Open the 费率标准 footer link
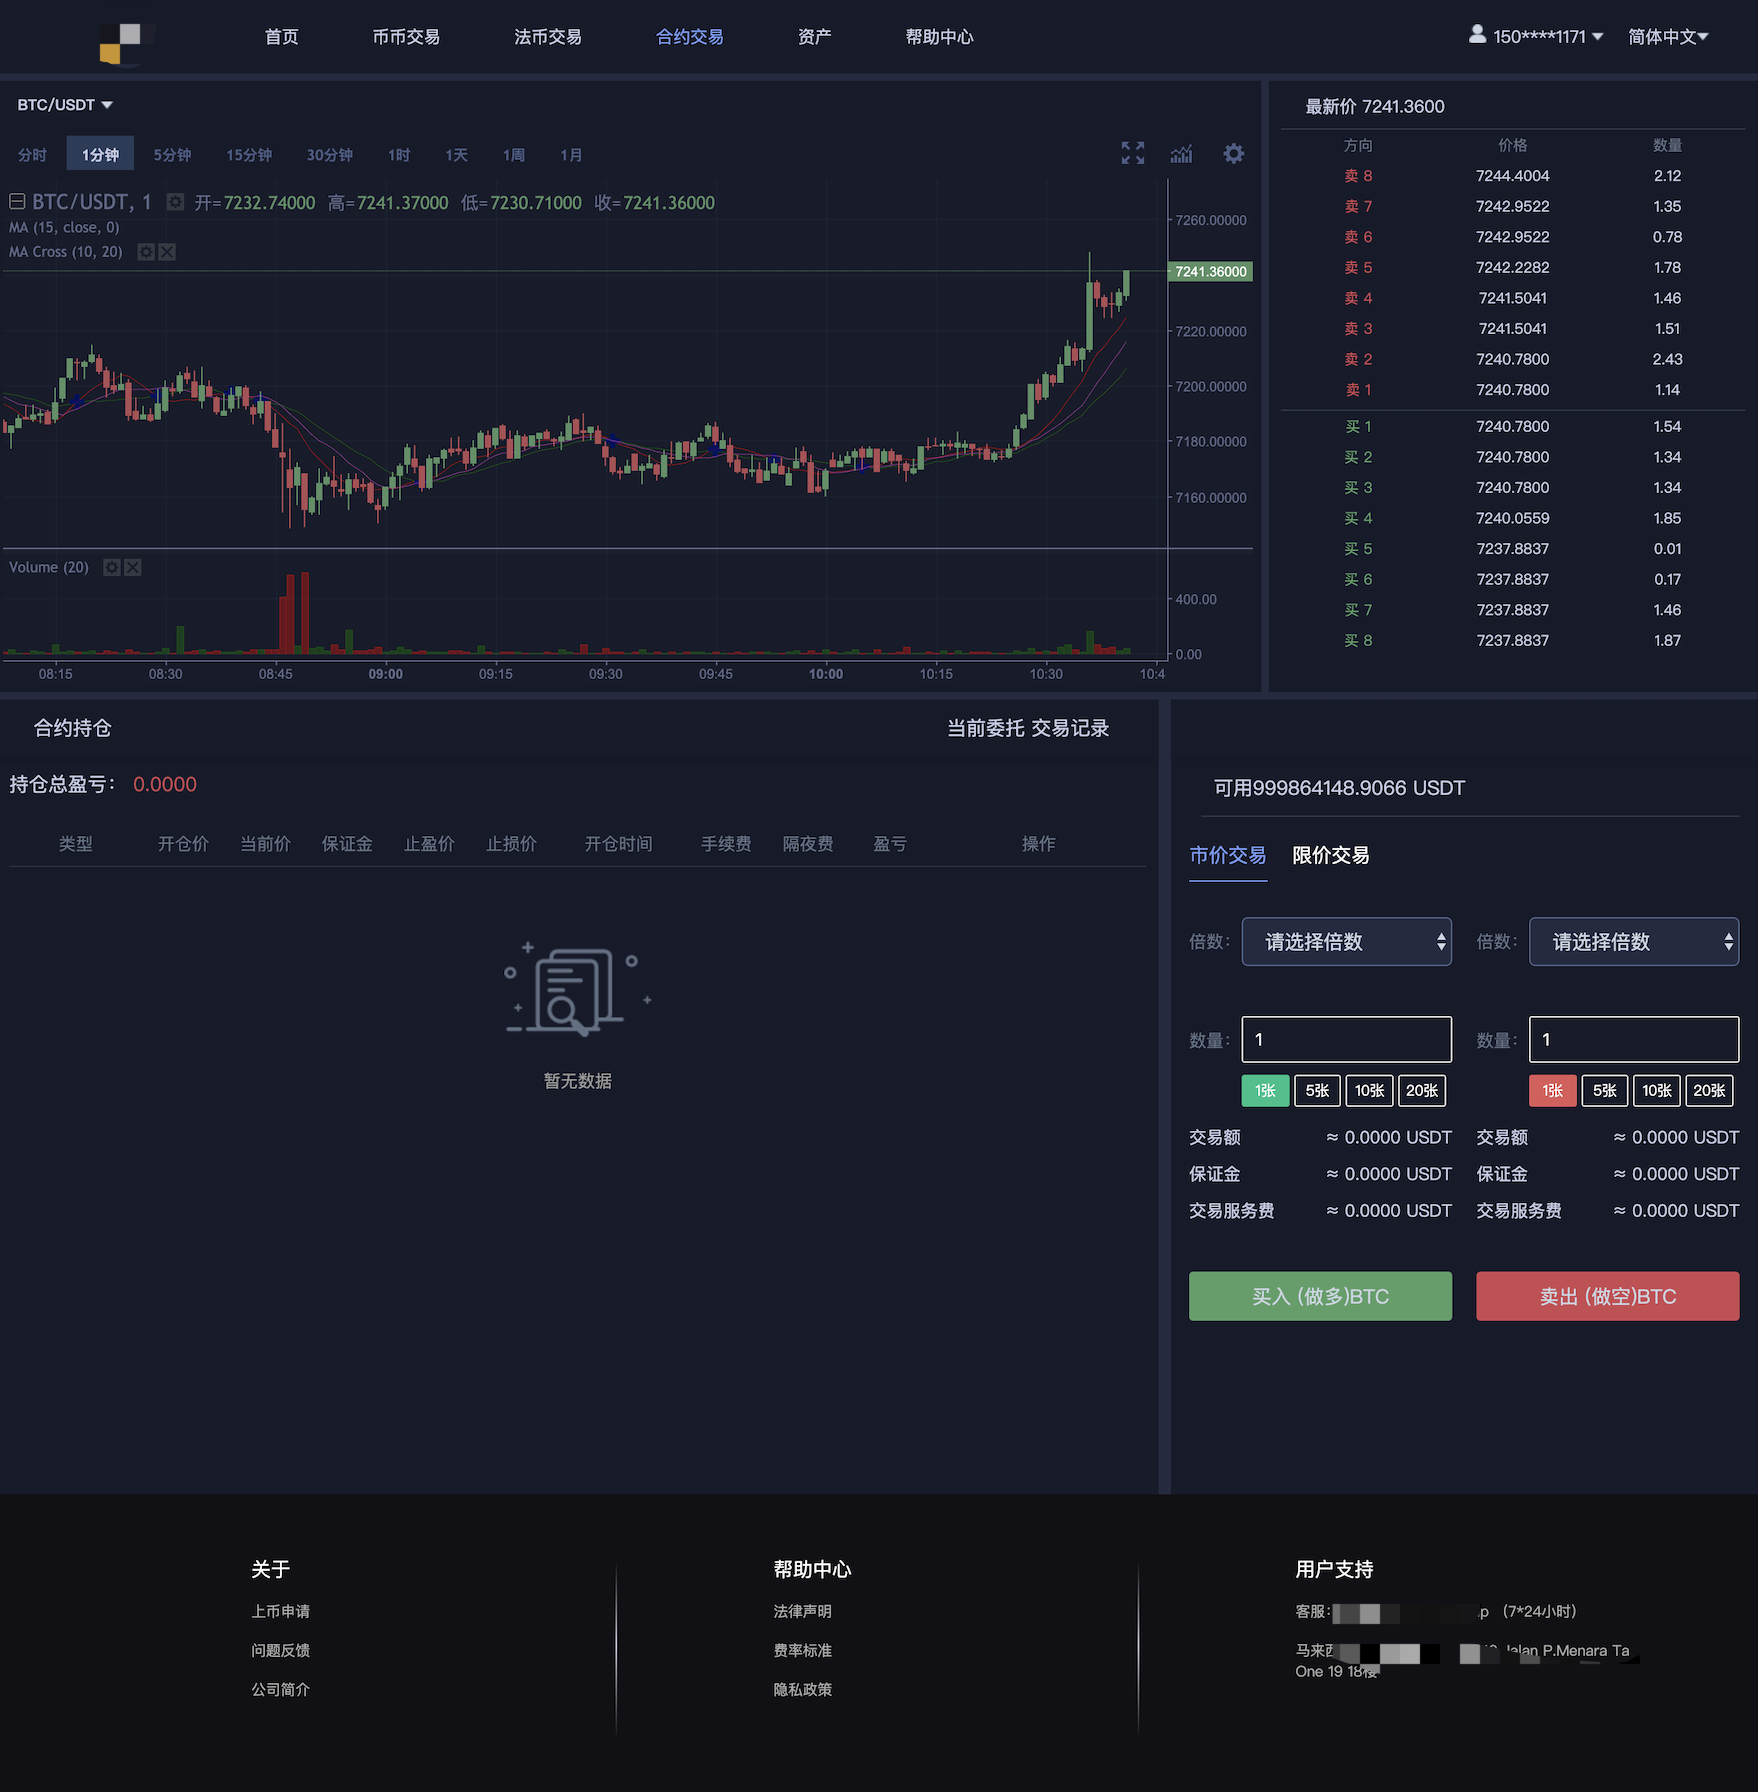The image size is (1758, 1792). coord(803,1650)
